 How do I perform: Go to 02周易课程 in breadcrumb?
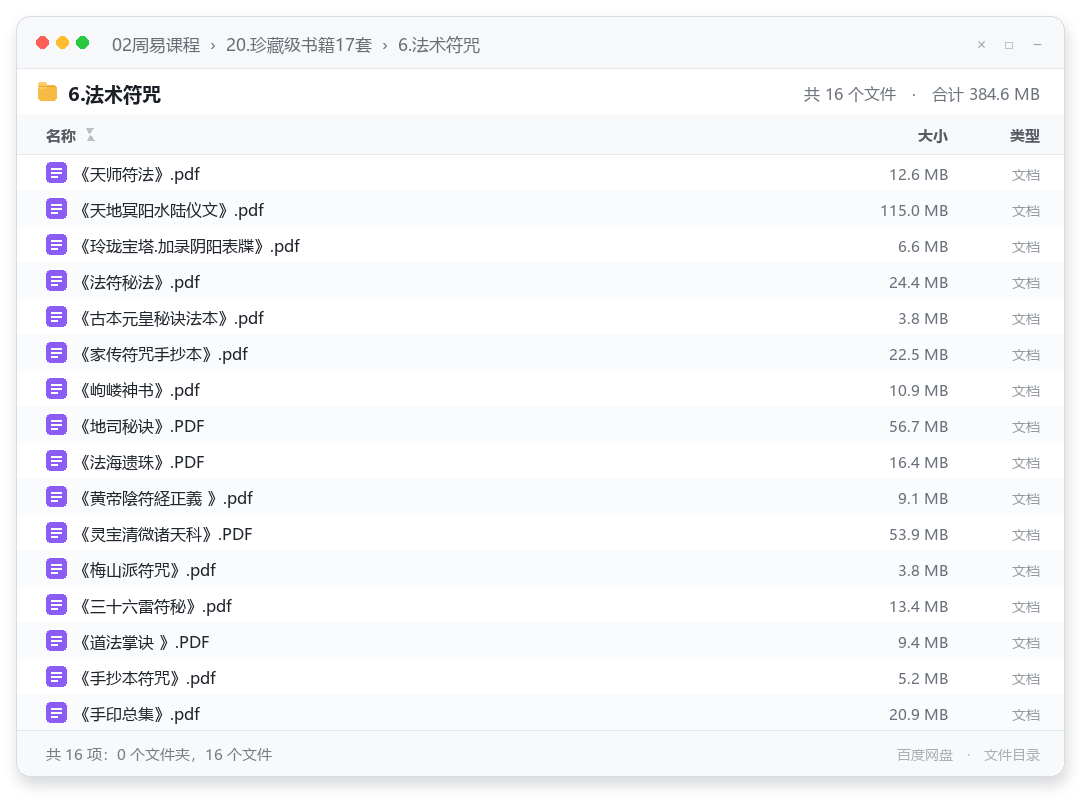(x=156, y=45)
